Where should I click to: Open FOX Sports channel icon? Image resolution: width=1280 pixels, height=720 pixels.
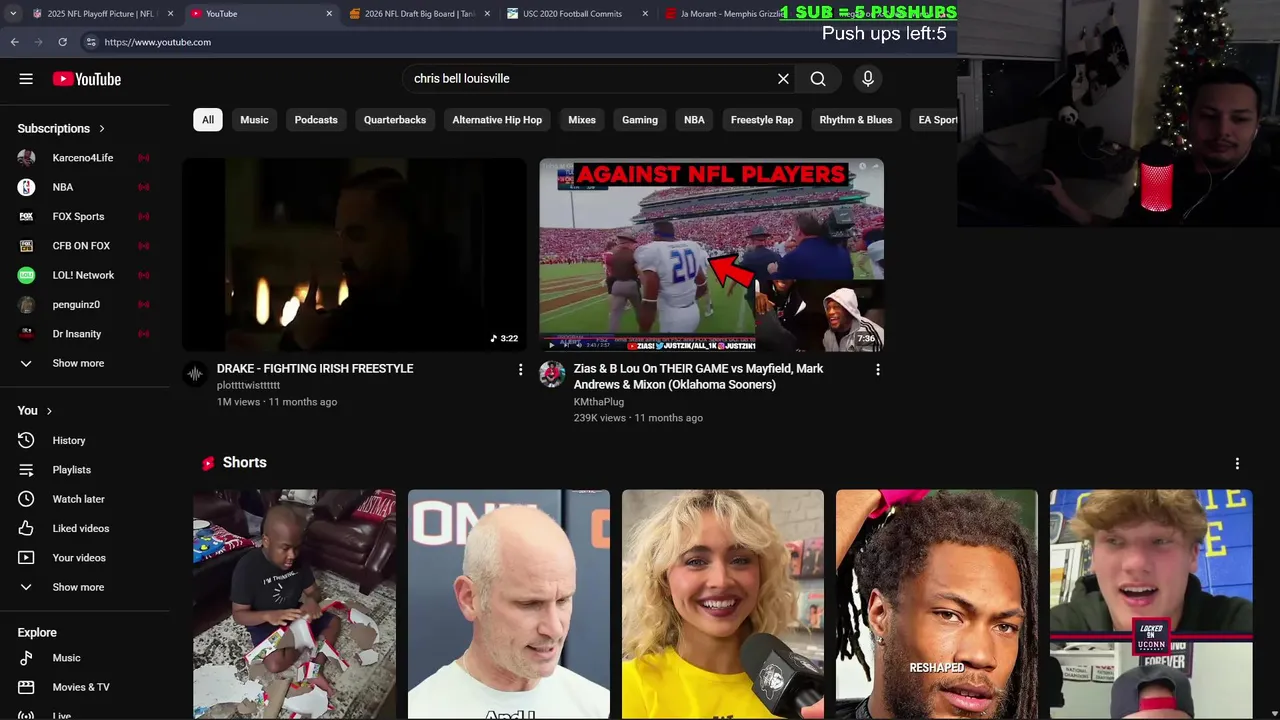[x=26, y=216]
